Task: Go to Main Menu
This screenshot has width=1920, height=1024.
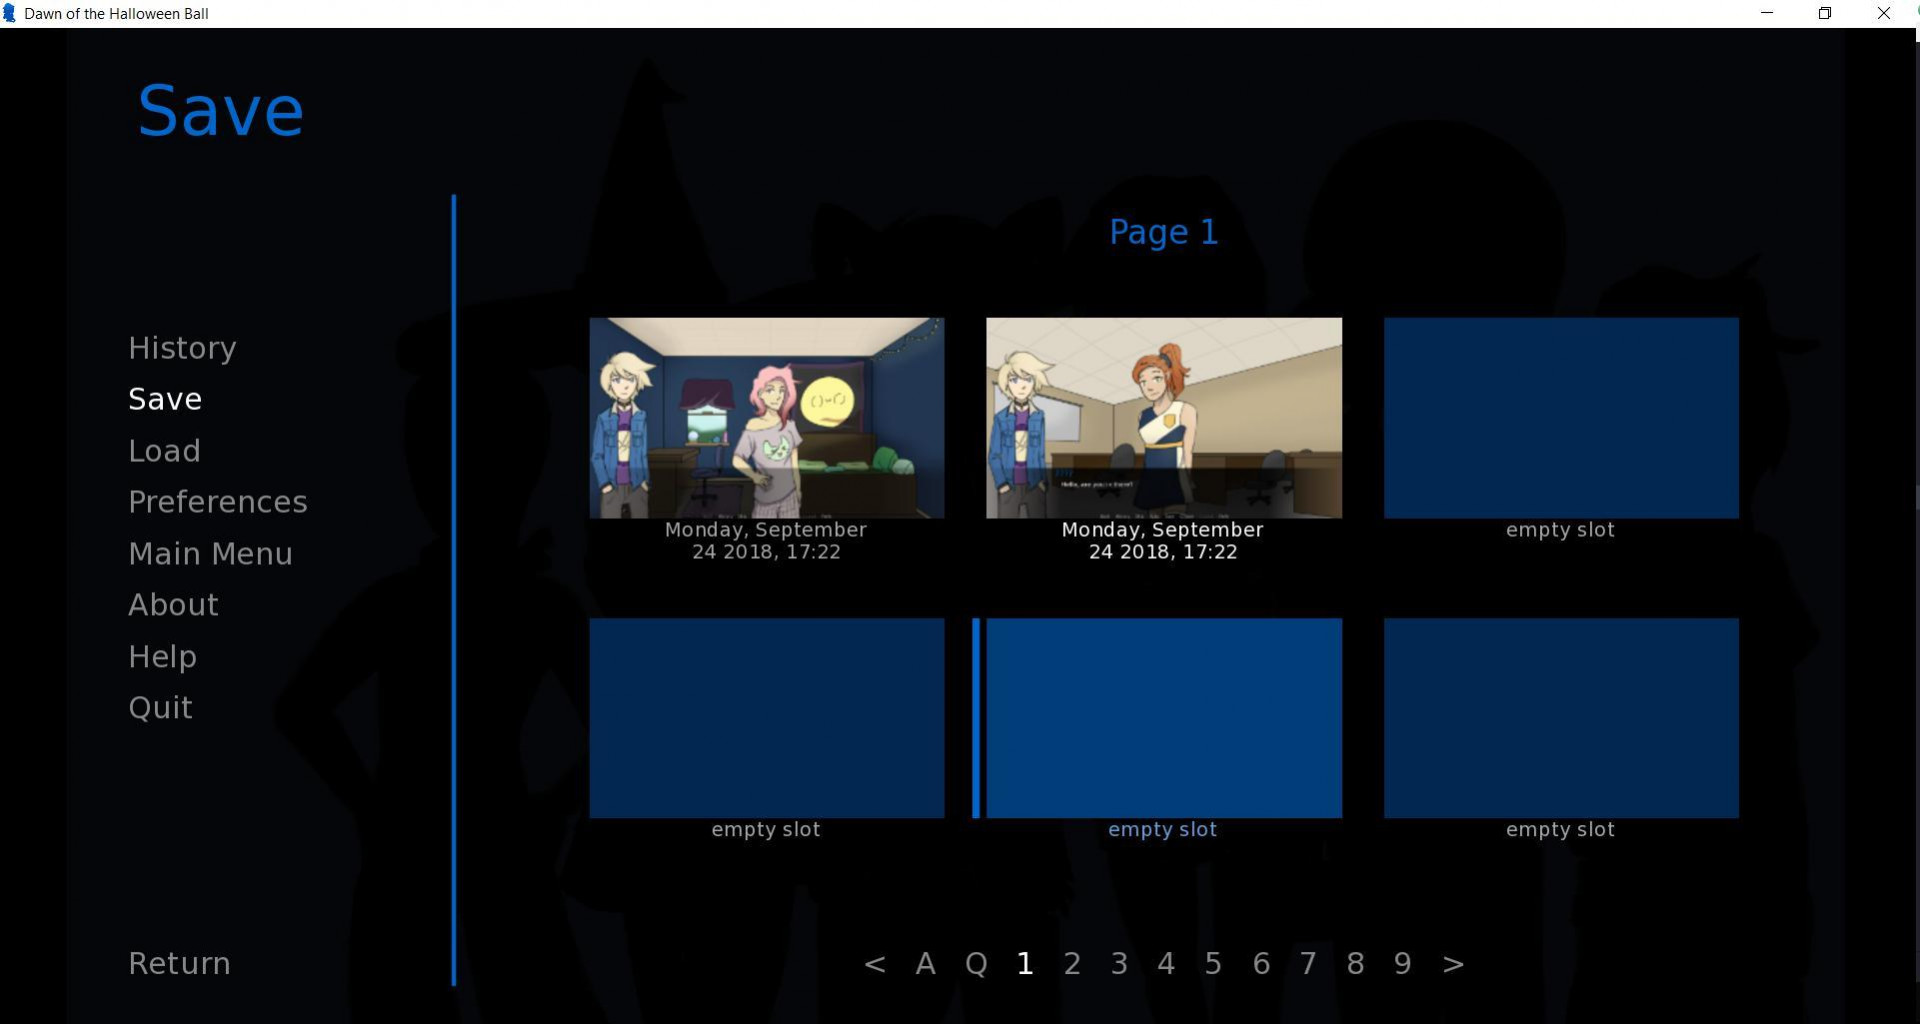Action: 210,554
